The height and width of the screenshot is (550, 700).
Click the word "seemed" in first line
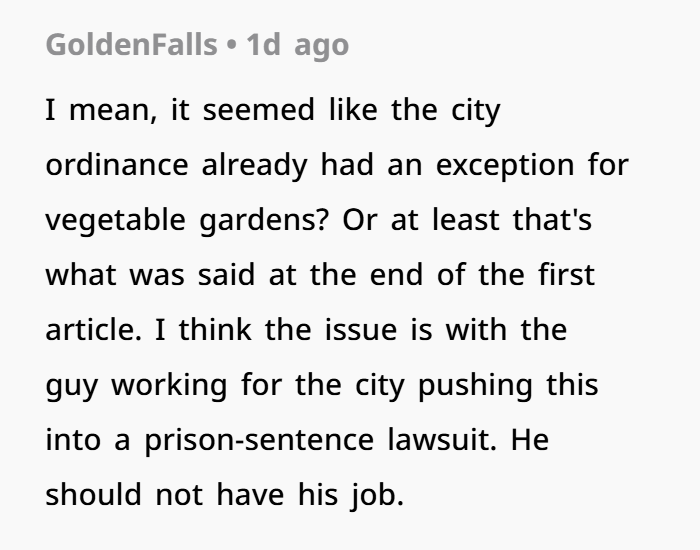pyautogui.click(x=259, y=110)
